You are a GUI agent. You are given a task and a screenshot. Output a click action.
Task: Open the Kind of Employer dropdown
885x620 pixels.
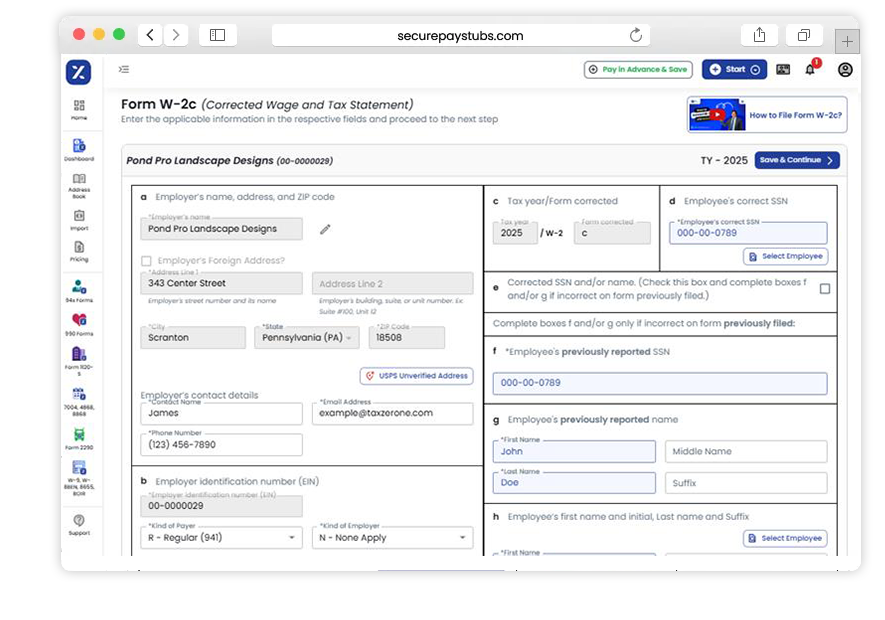pyautogui.click(x=392, y=538)
